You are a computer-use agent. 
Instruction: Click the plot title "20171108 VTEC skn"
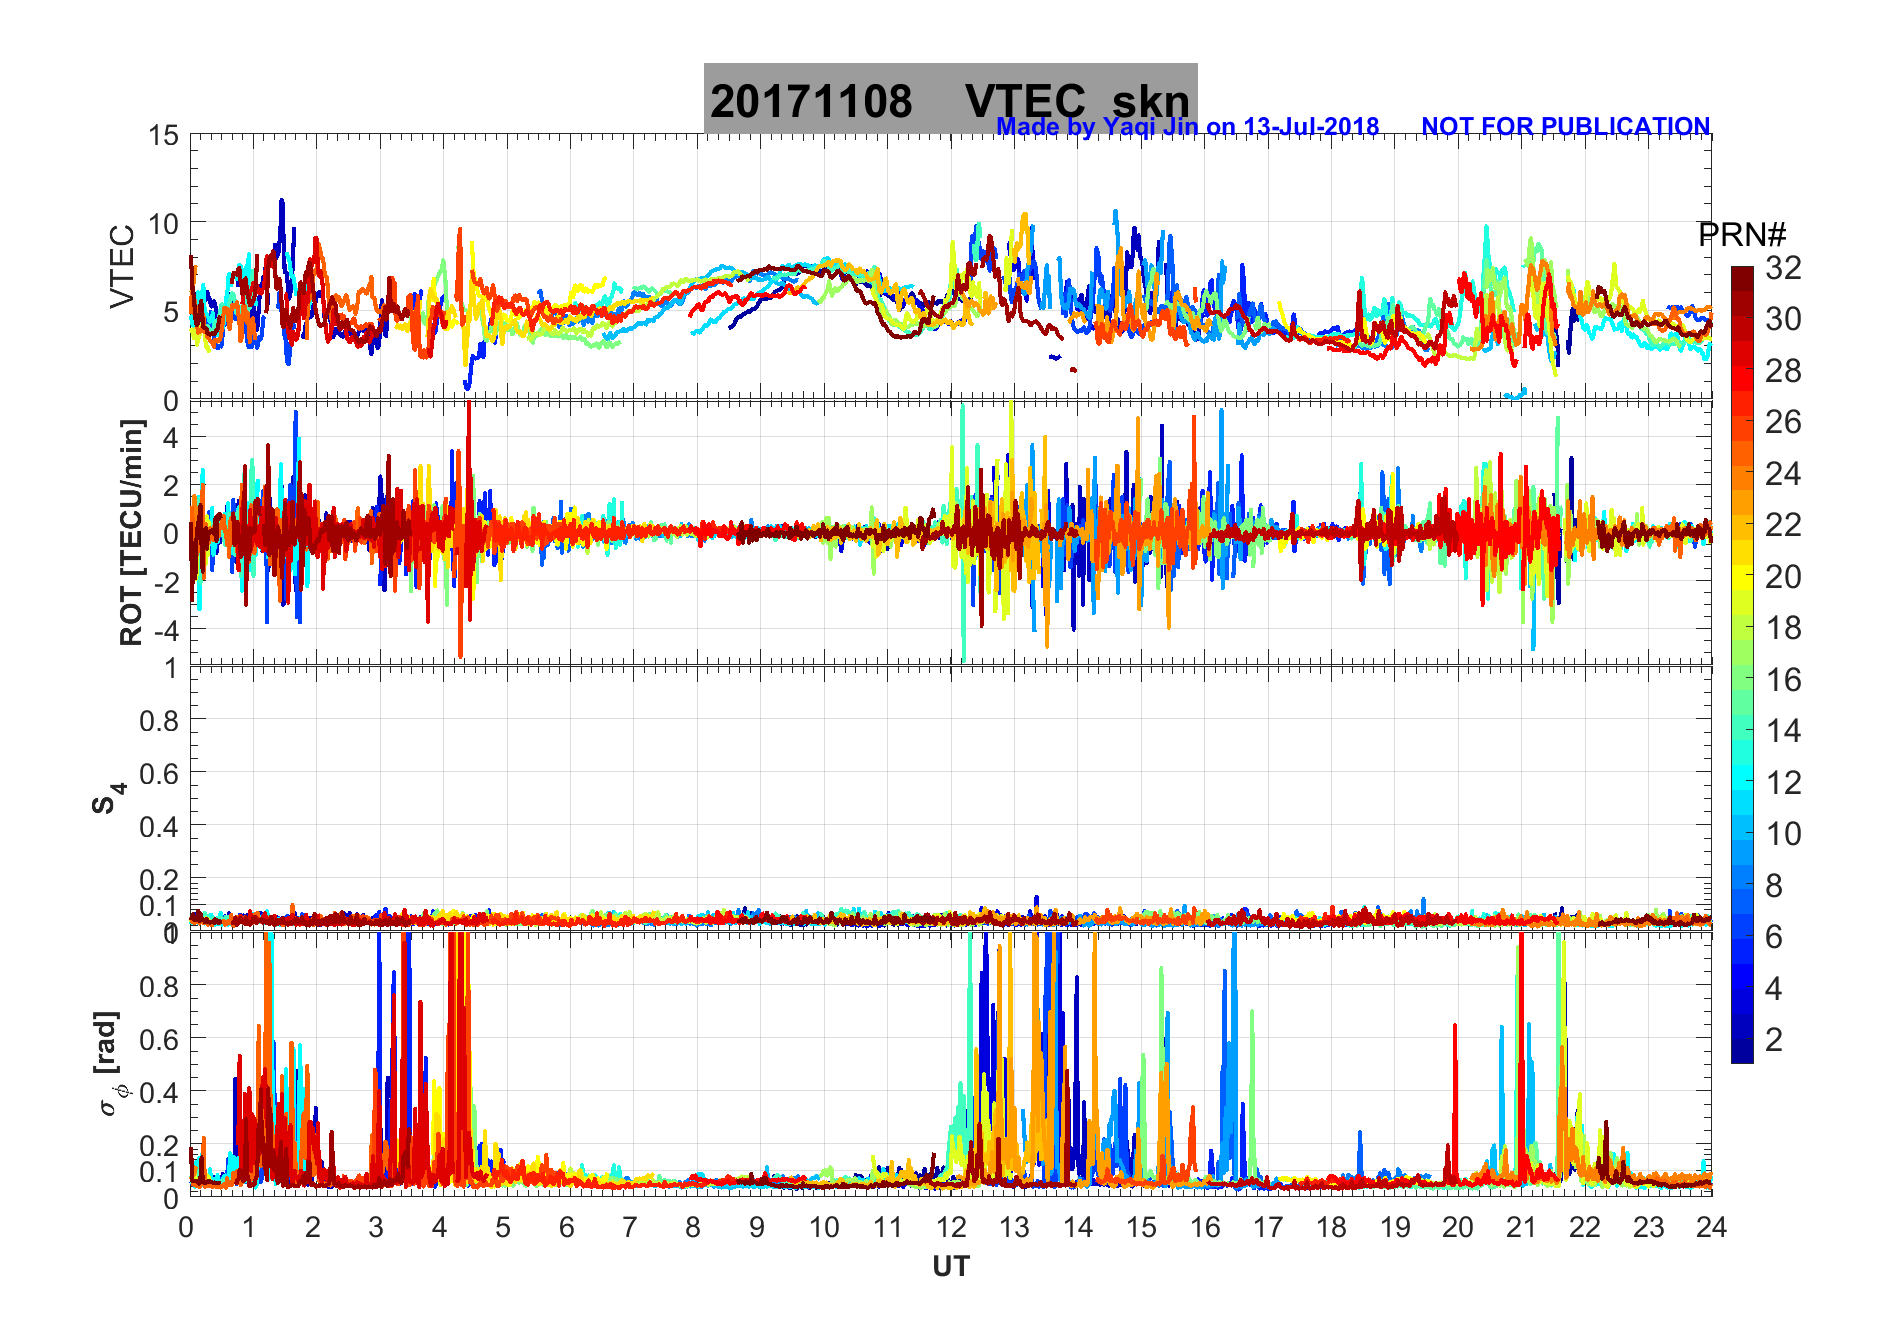pyautogui.click(x=950, y=101)
